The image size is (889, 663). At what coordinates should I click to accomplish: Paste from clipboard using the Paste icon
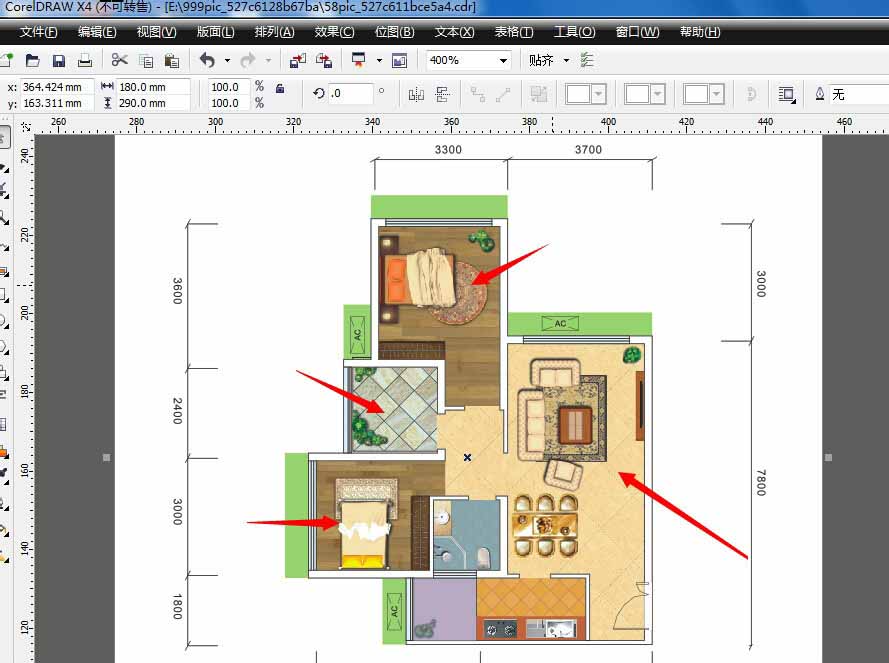click(x=171, y=60)
